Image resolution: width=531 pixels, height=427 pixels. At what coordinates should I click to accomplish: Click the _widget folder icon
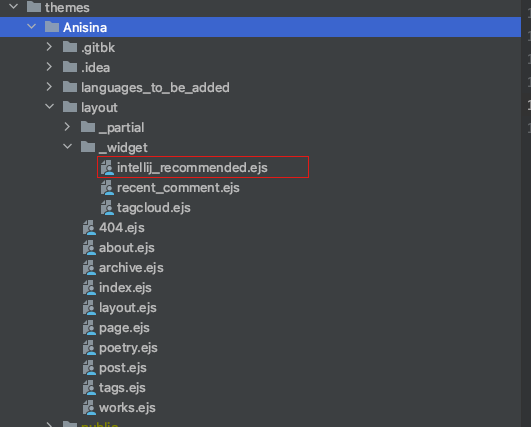(88, 147)
